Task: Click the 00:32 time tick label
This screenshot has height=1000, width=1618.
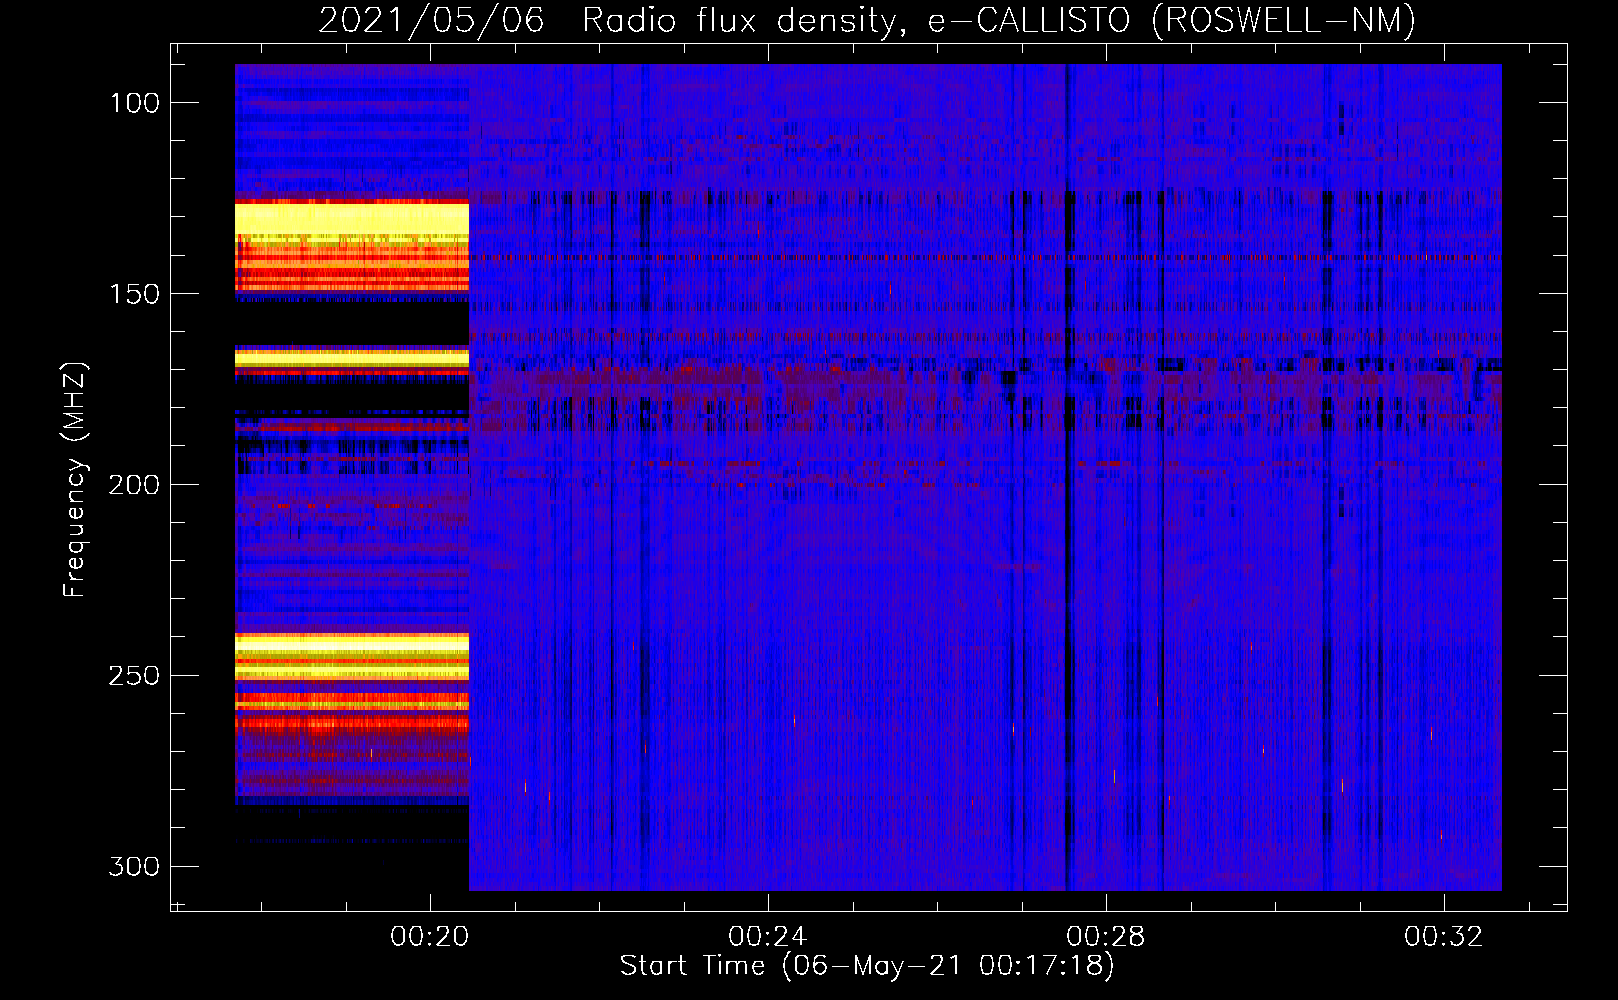Action: (x=1444, y=937)
